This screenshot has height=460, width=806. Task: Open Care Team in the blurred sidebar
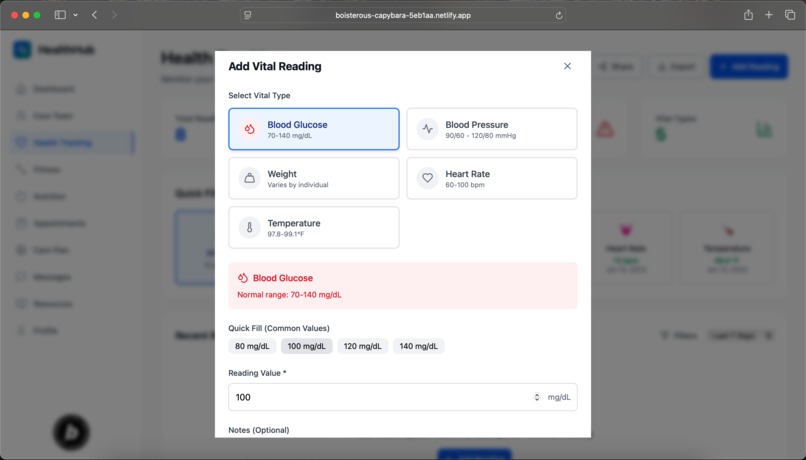72,116
